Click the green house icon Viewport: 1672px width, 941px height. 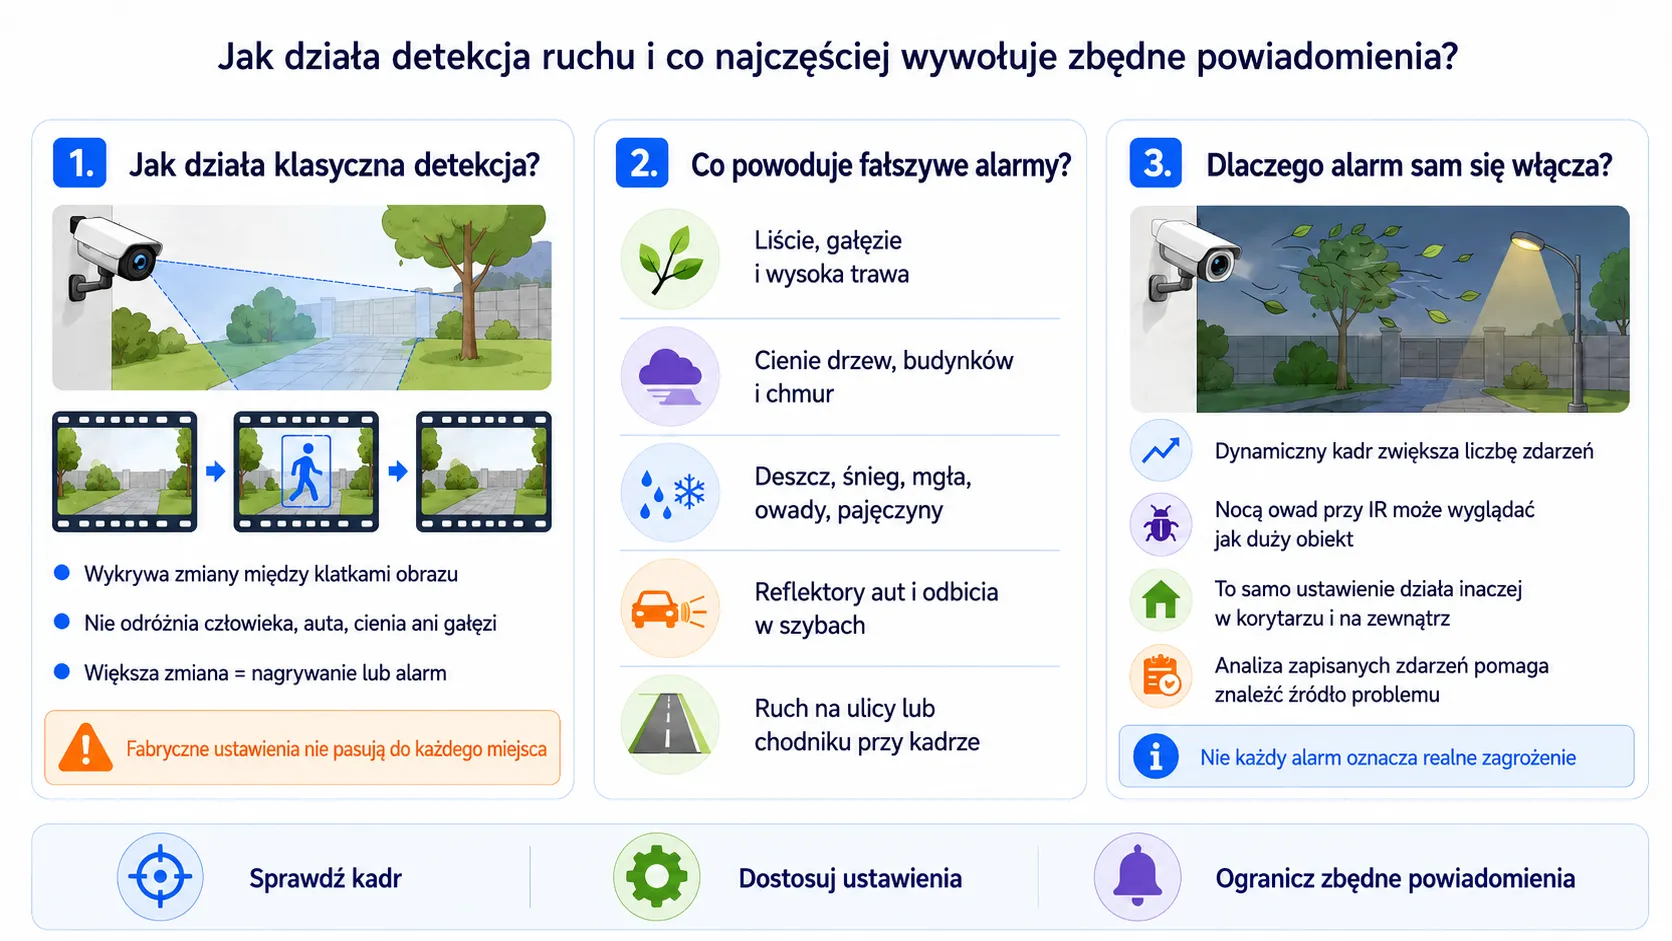1161,601
